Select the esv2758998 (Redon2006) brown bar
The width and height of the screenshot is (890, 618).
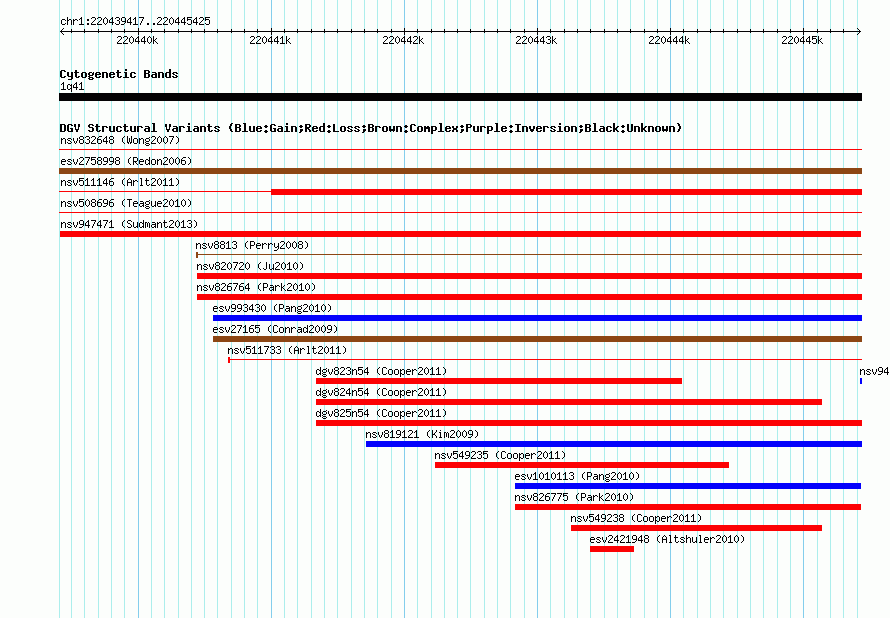[460, 171]
